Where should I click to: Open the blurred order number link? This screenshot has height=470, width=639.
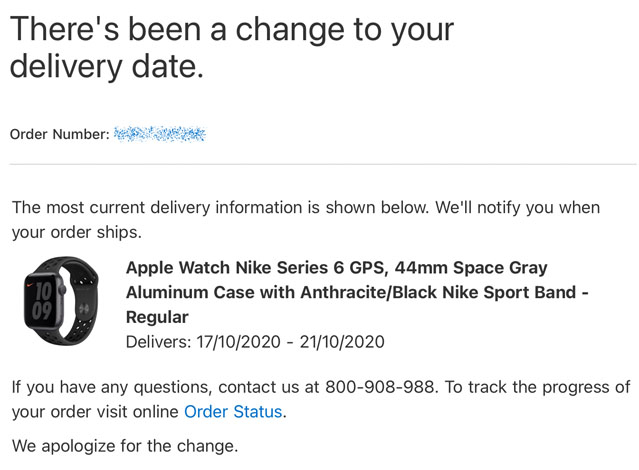pyautogui.click(x=160, y=134)
